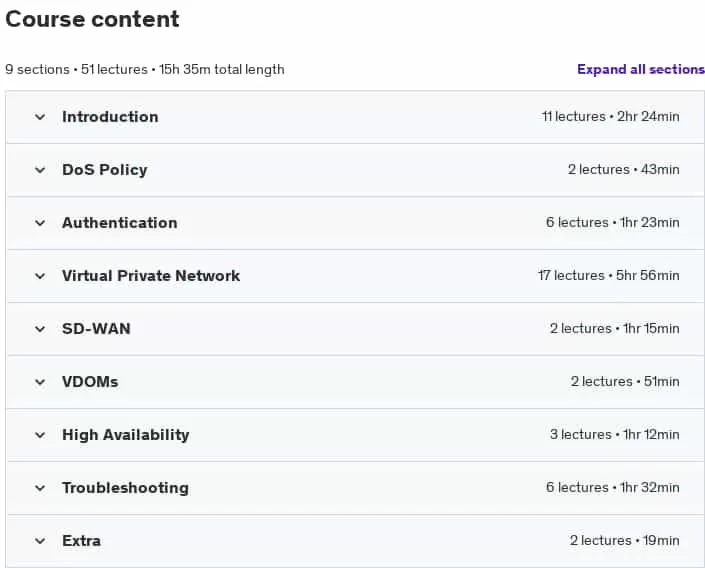Select the Virtual Private Network title
The image size is (705, 568).
pos(151,276)
